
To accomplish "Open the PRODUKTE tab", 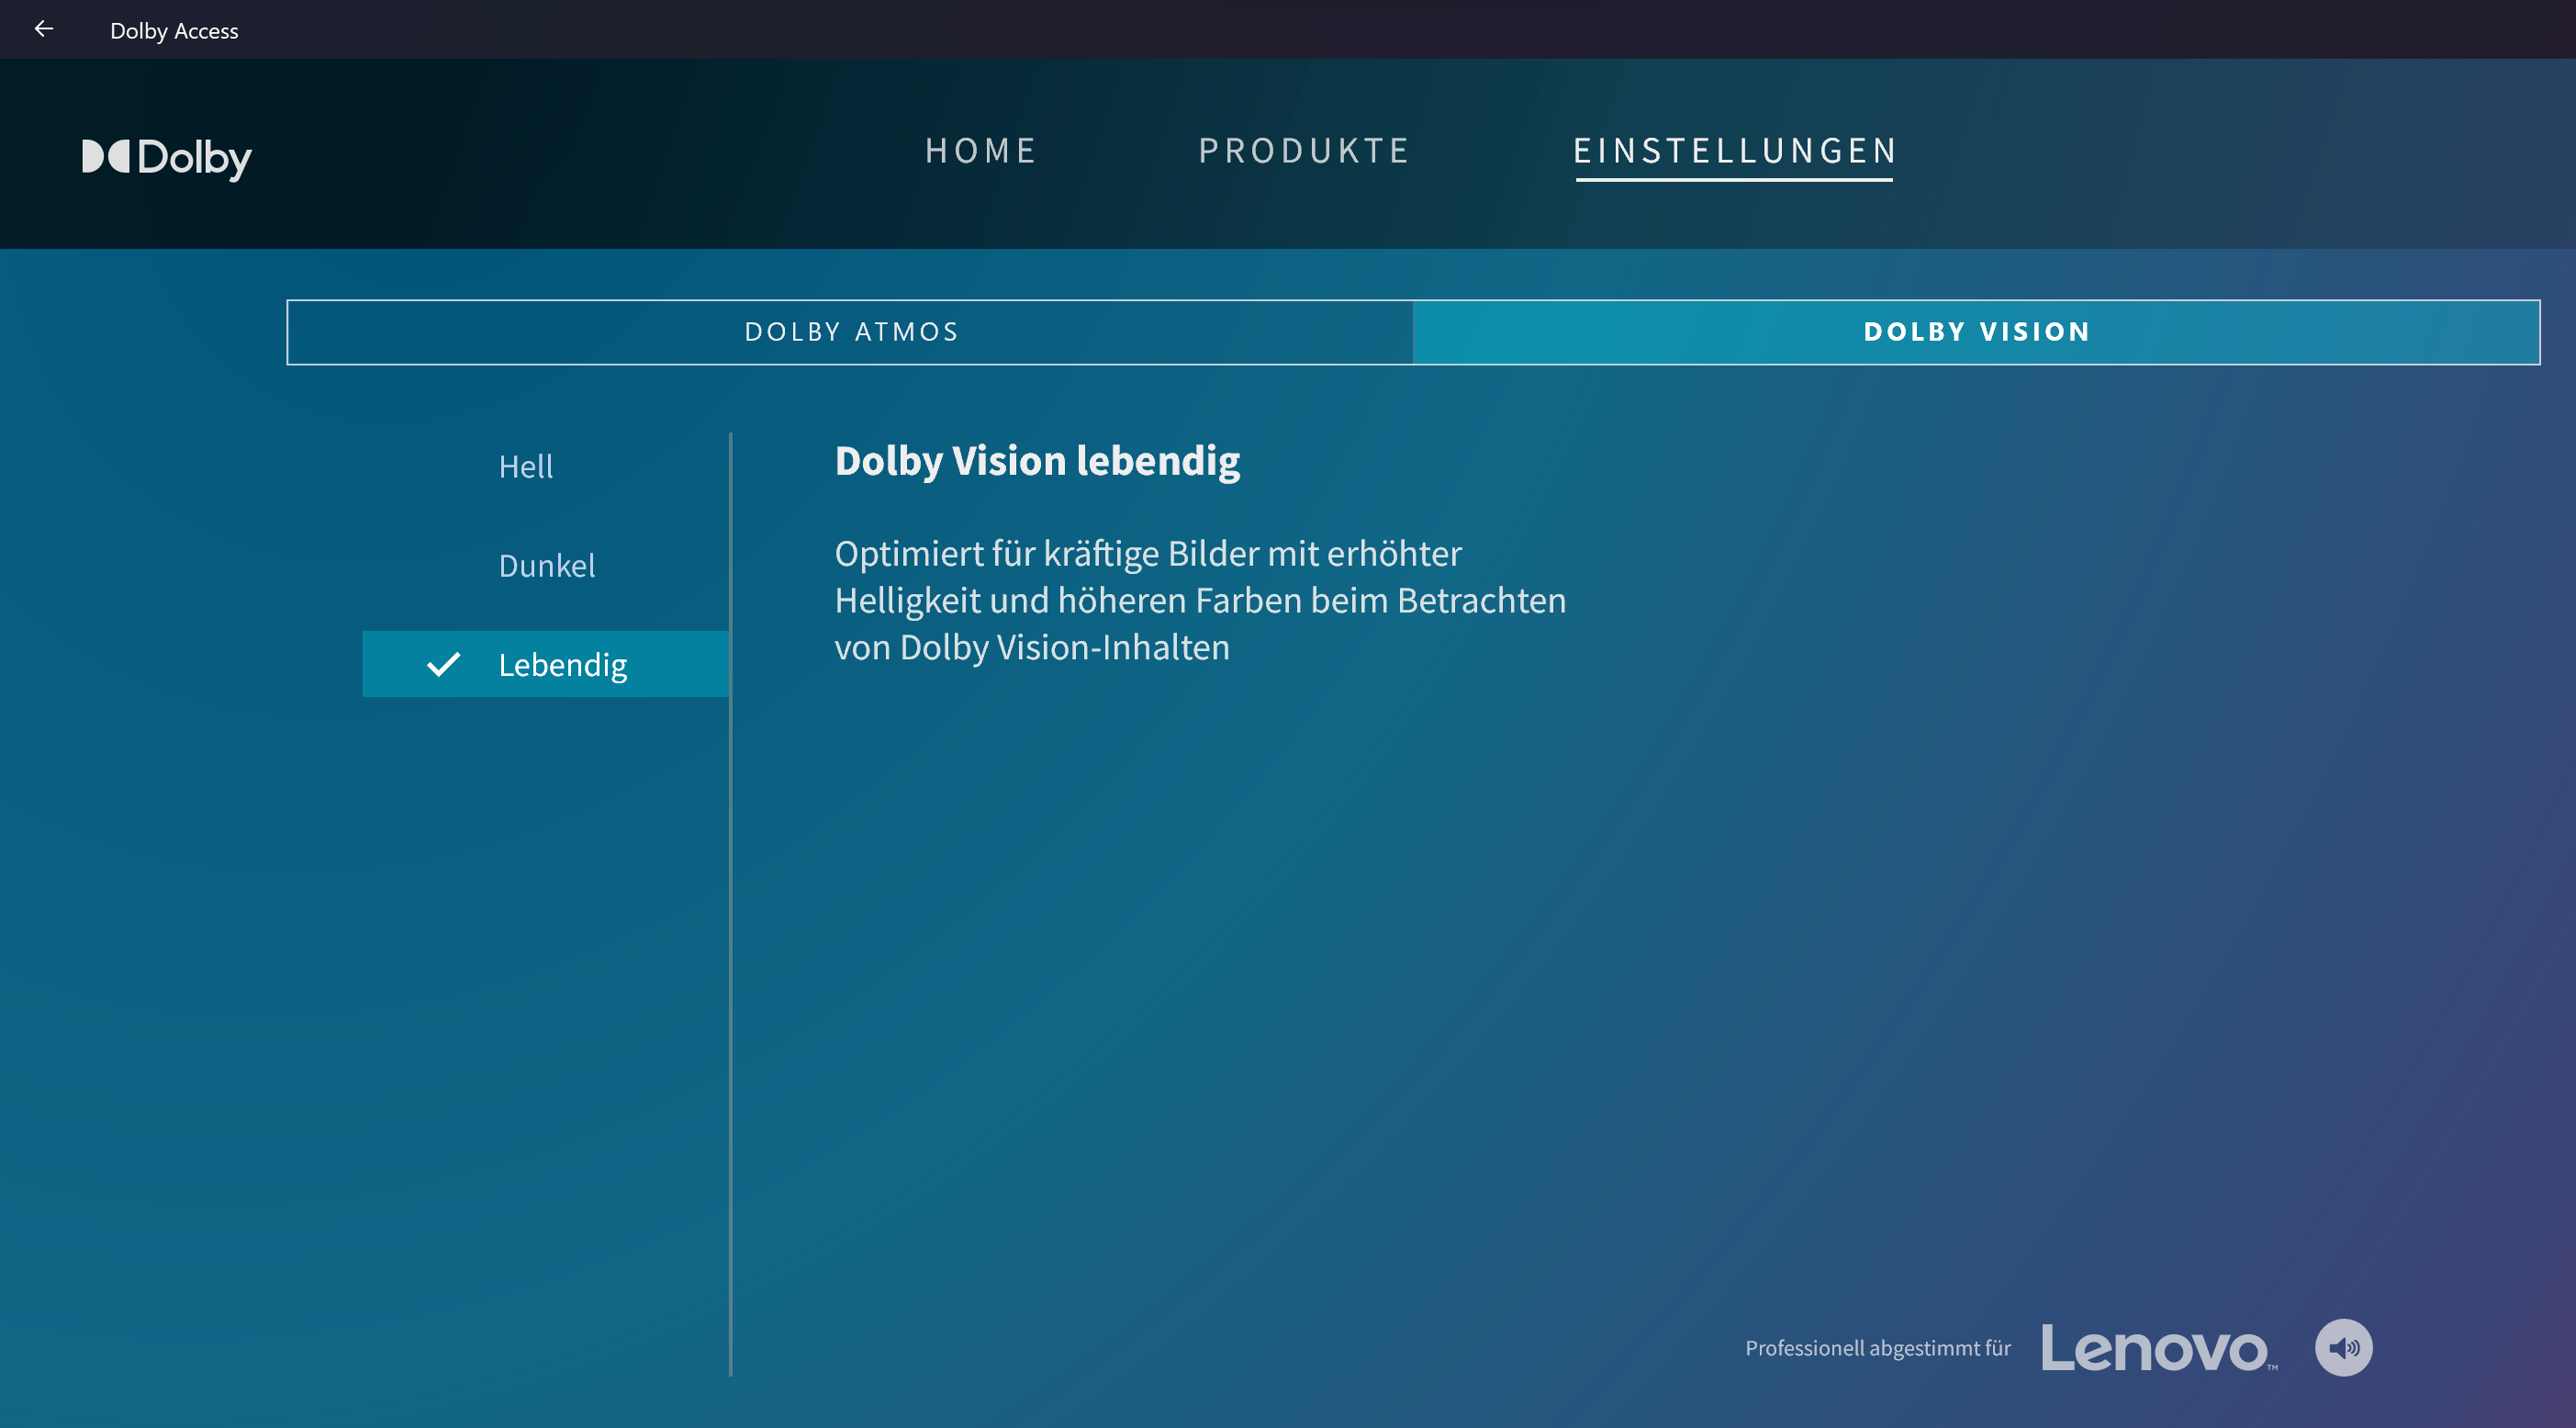I will (x=1304, y=150).
